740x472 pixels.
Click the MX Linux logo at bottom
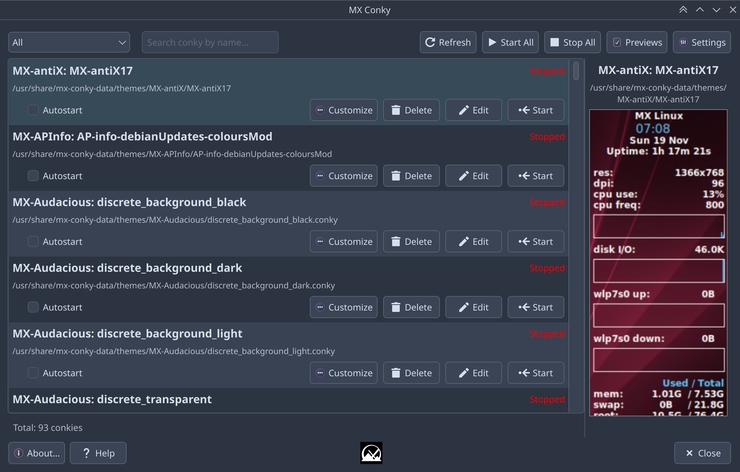[371, 453]
